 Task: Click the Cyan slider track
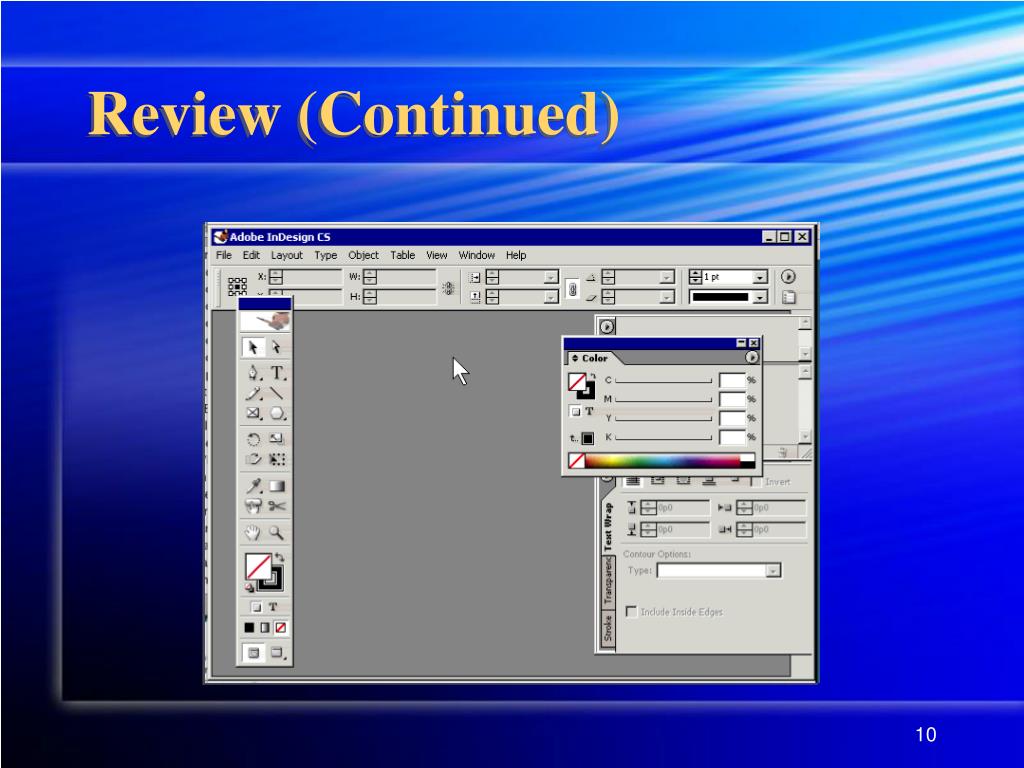664,381
